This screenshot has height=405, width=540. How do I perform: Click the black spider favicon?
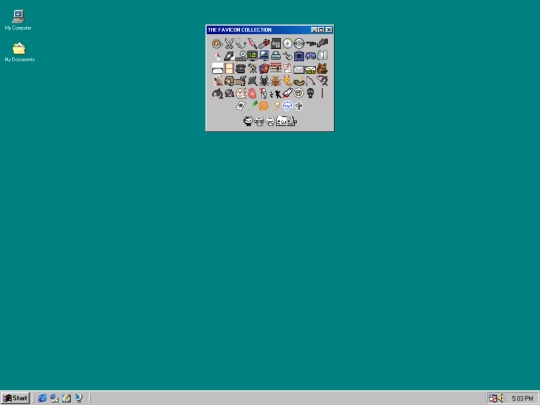click(x=264, y=81)
